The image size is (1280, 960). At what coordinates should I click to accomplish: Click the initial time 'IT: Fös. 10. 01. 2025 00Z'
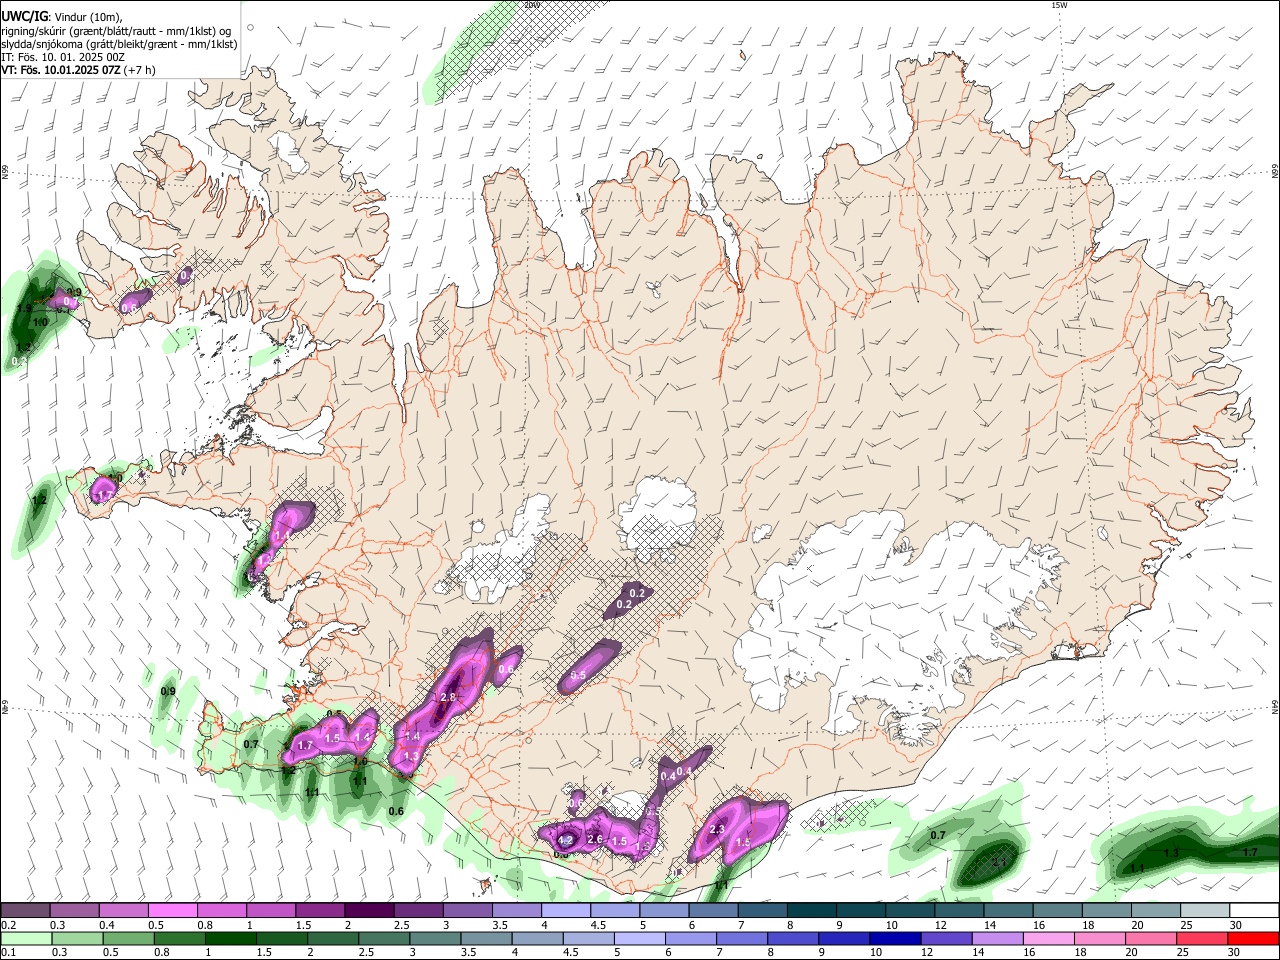click(63, 58)
